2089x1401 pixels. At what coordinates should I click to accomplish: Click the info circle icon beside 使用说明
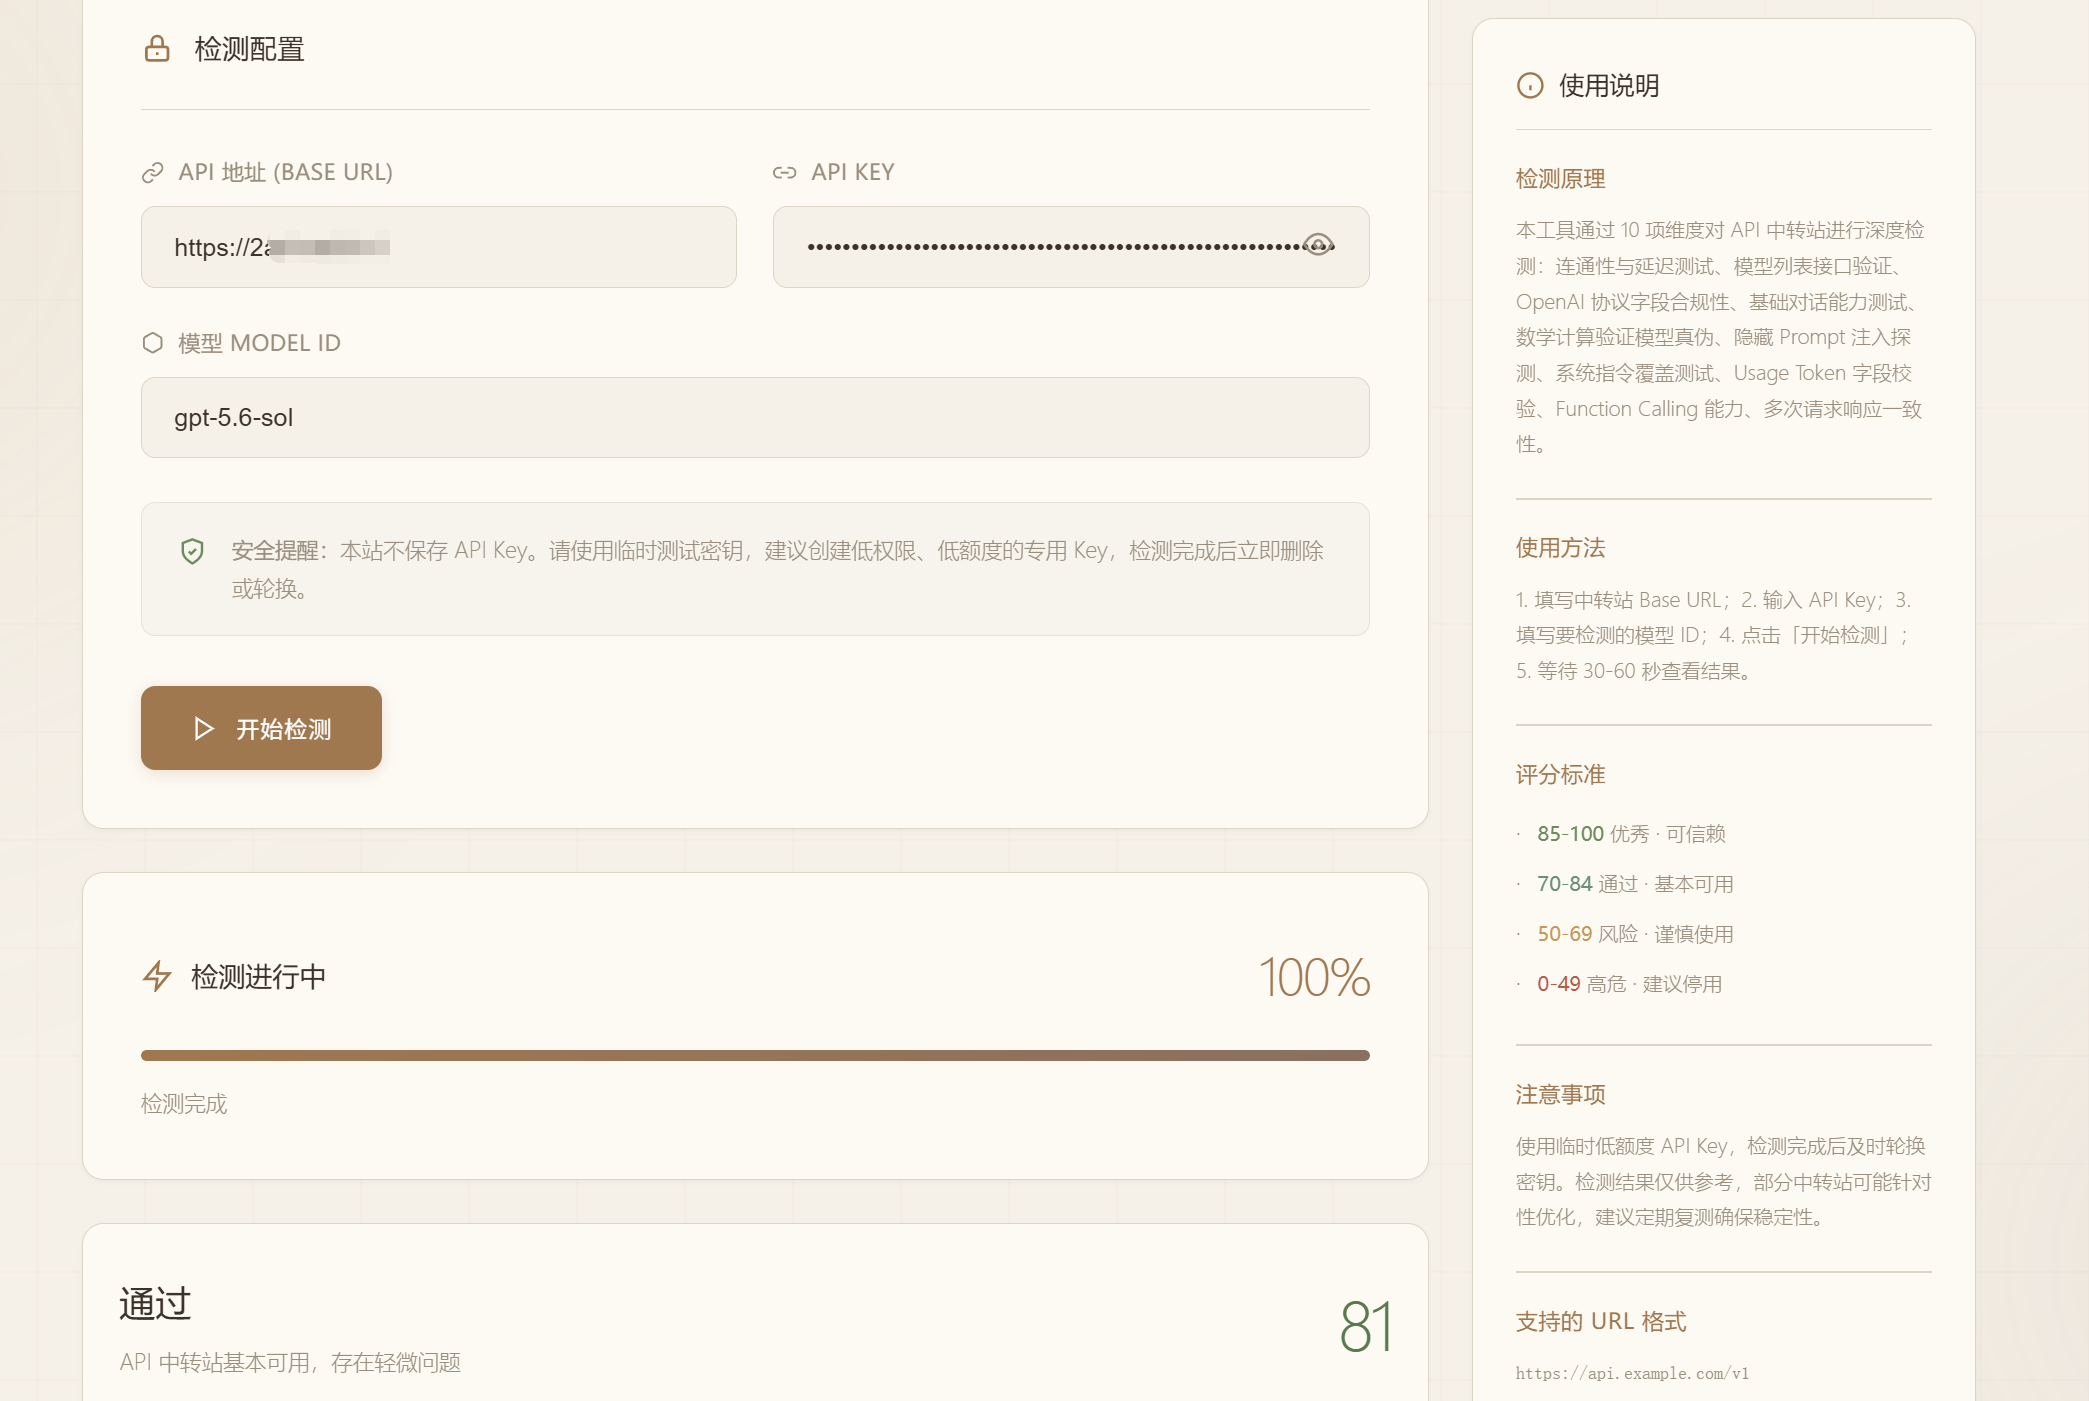tap(1530, 86)
